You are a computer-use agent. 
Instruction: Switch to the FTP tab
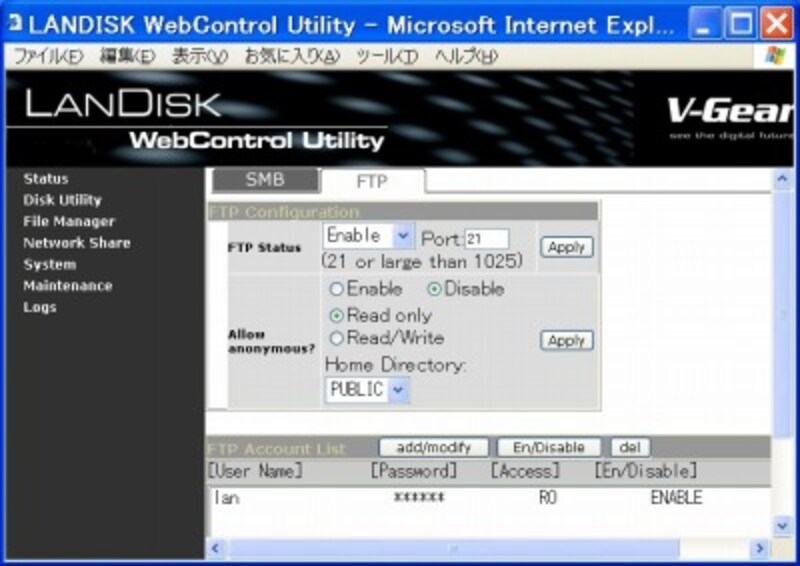point(372,181)
